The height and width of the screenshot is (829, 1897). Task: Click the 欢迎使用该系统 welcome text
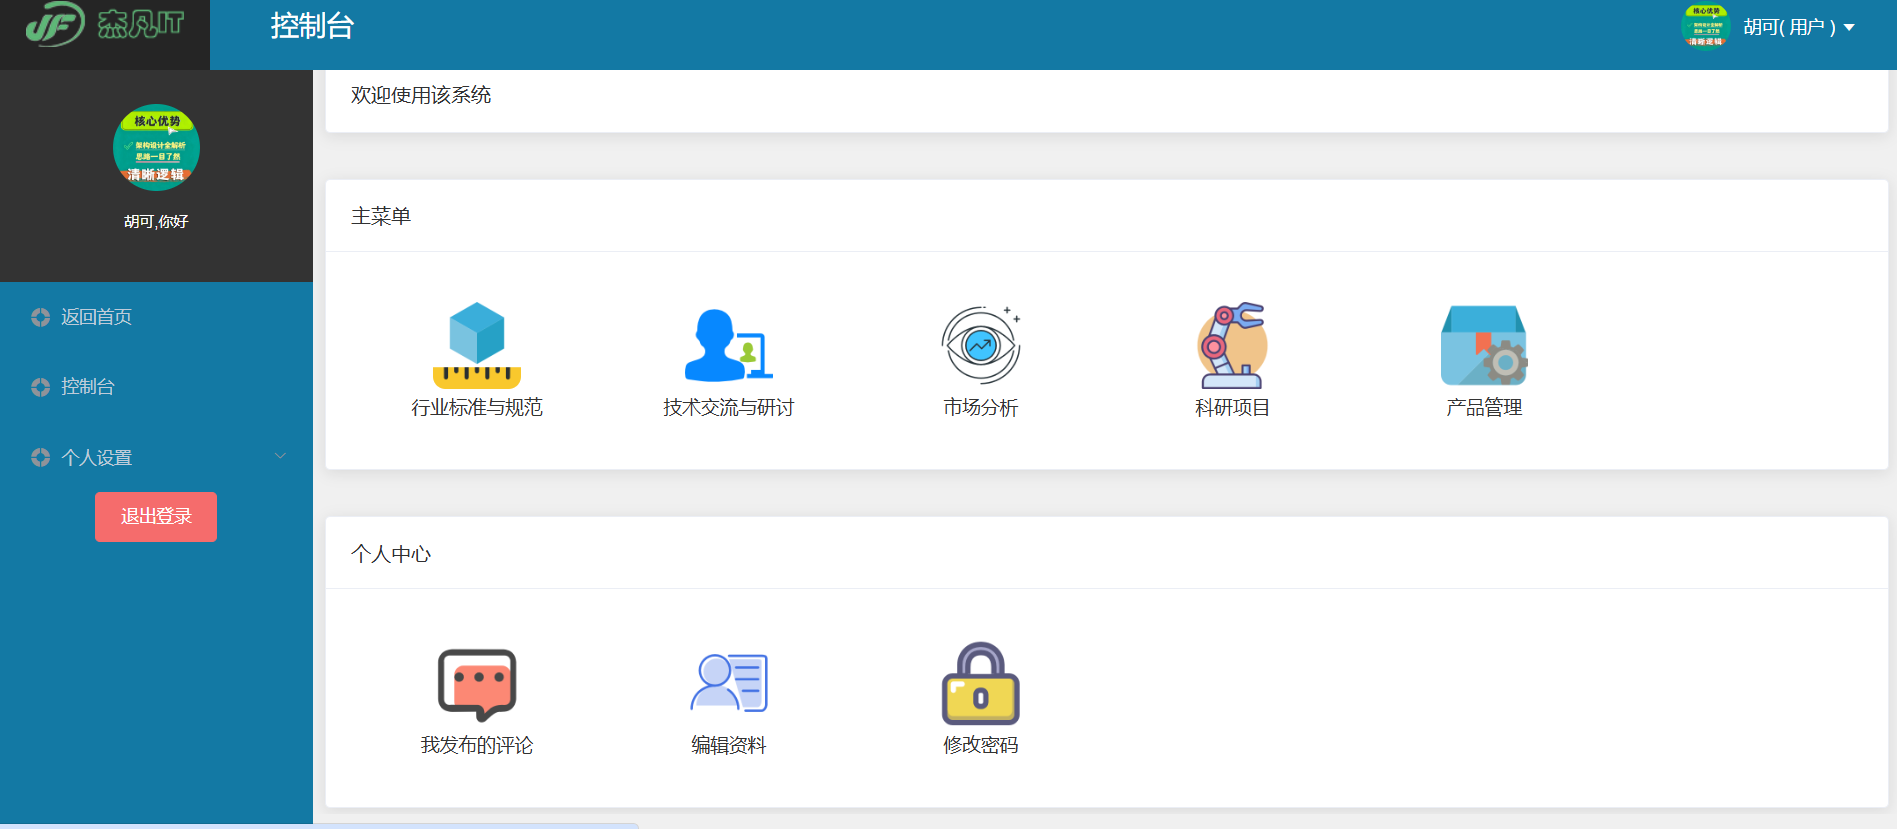pyautogui.click(x=421, y=96)
